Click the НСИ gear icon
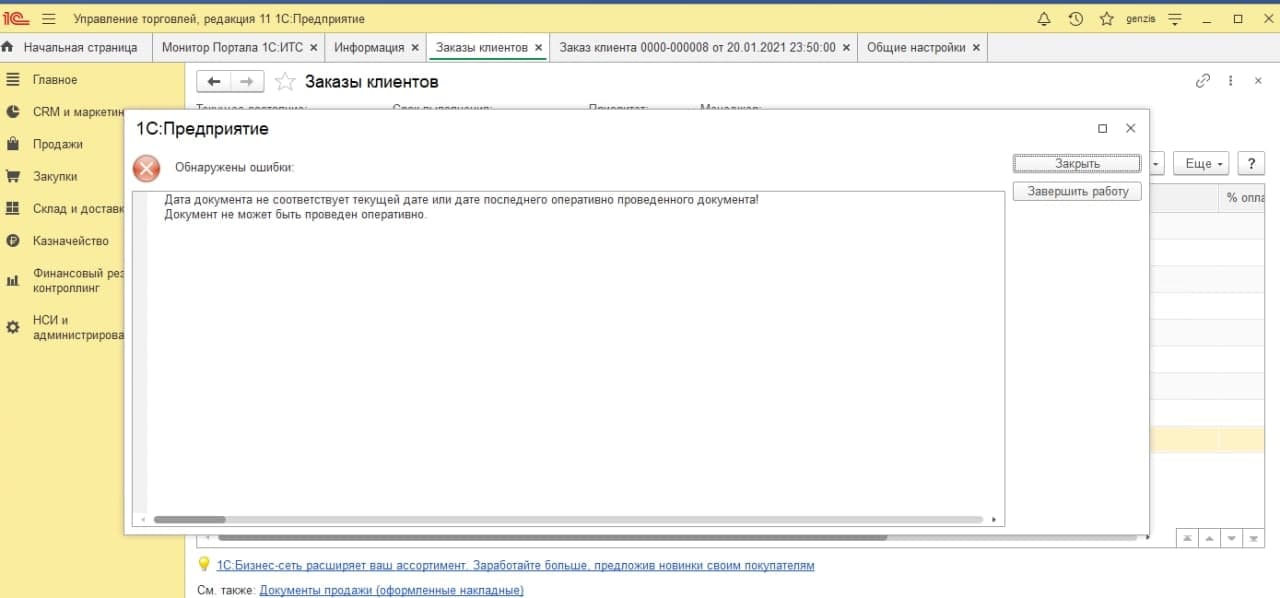This screenshot has height=598, width=1280. coord(13,327)
